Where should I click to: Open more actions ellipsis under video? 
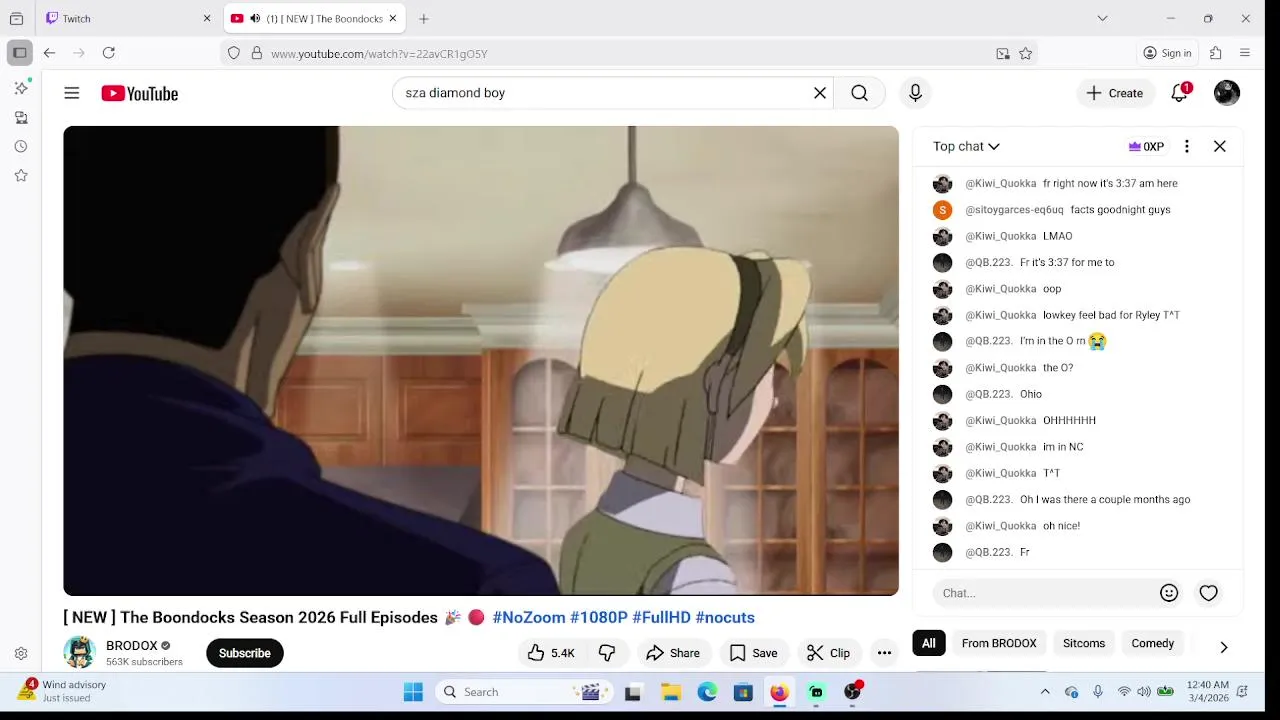click(x=884, y=653)
